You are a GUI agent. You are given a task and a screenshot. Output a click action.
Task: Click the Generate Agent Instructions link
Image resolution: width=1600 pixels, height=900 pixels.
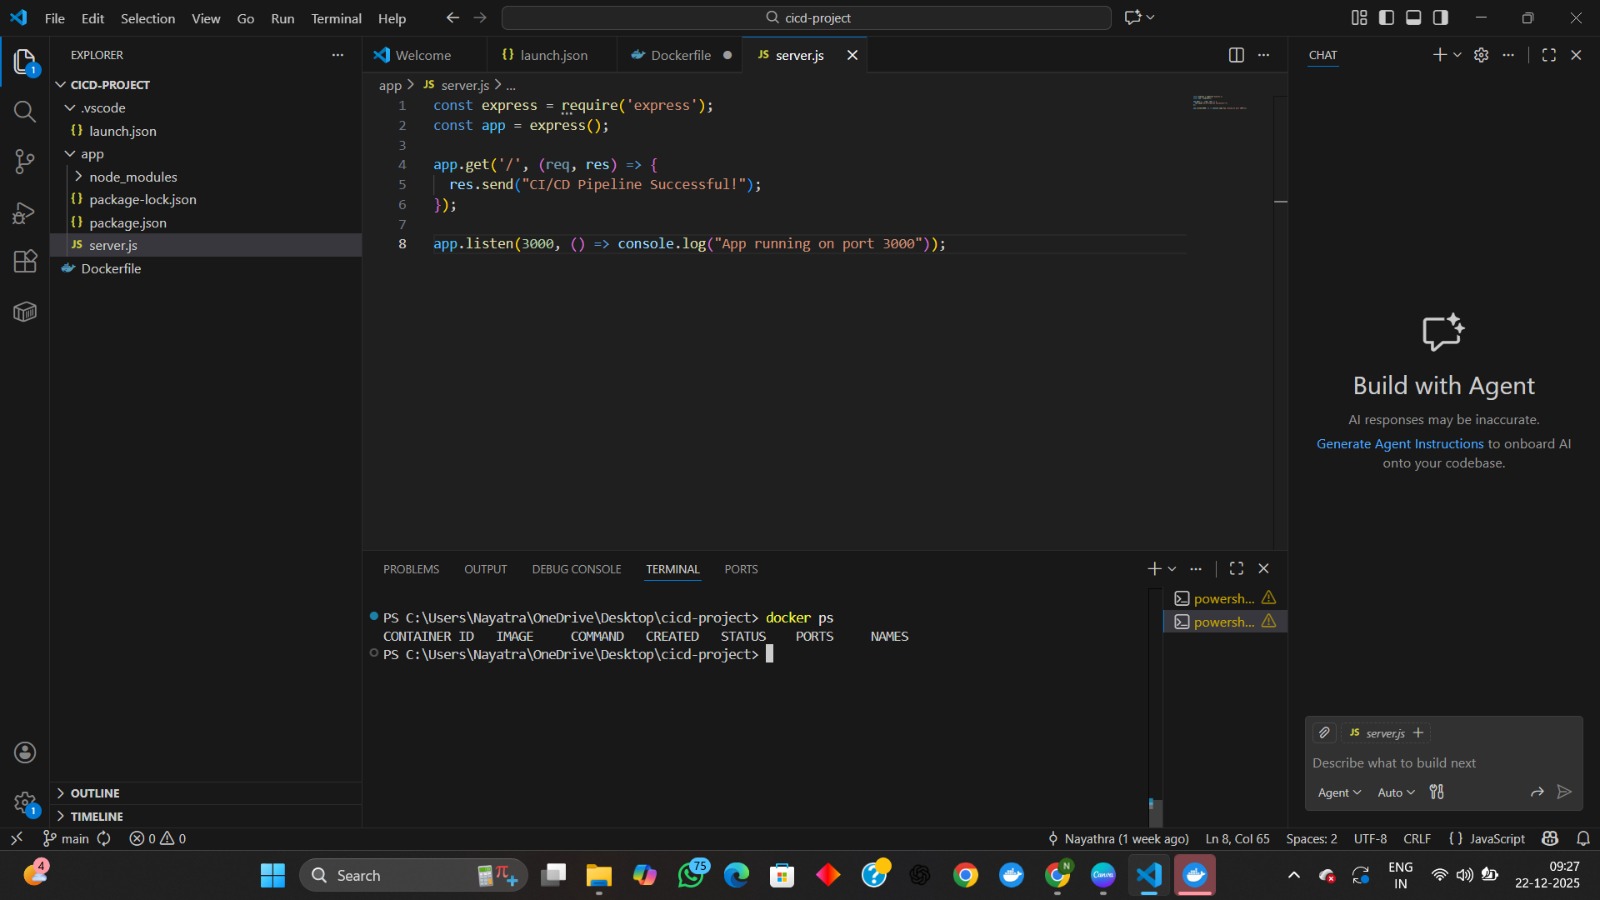click(x=1399, y=444)
